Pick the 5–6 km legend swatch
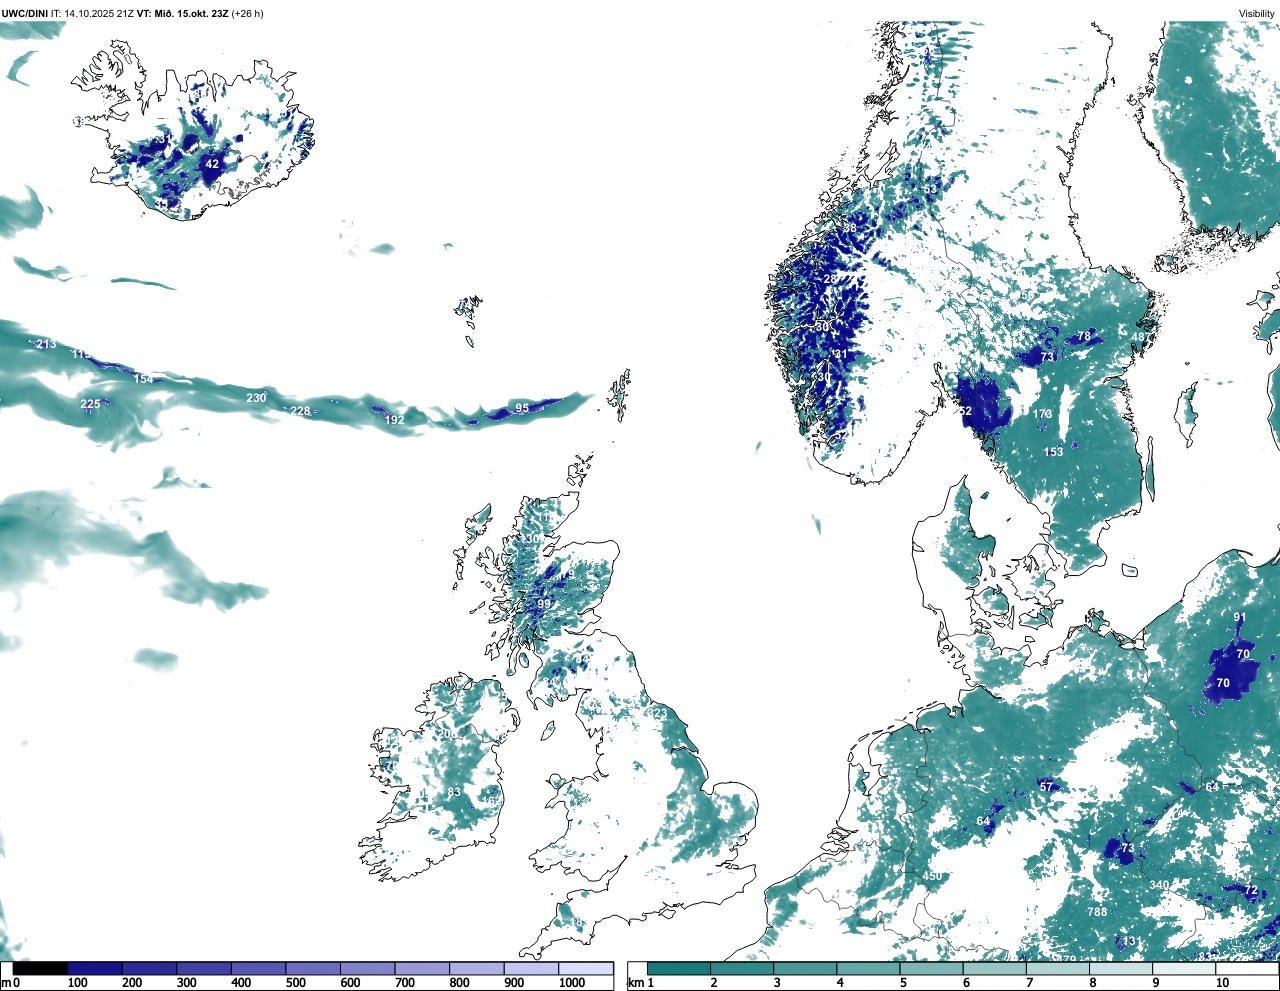Viewport: 1280px width, 991px height. coord(931,969)
